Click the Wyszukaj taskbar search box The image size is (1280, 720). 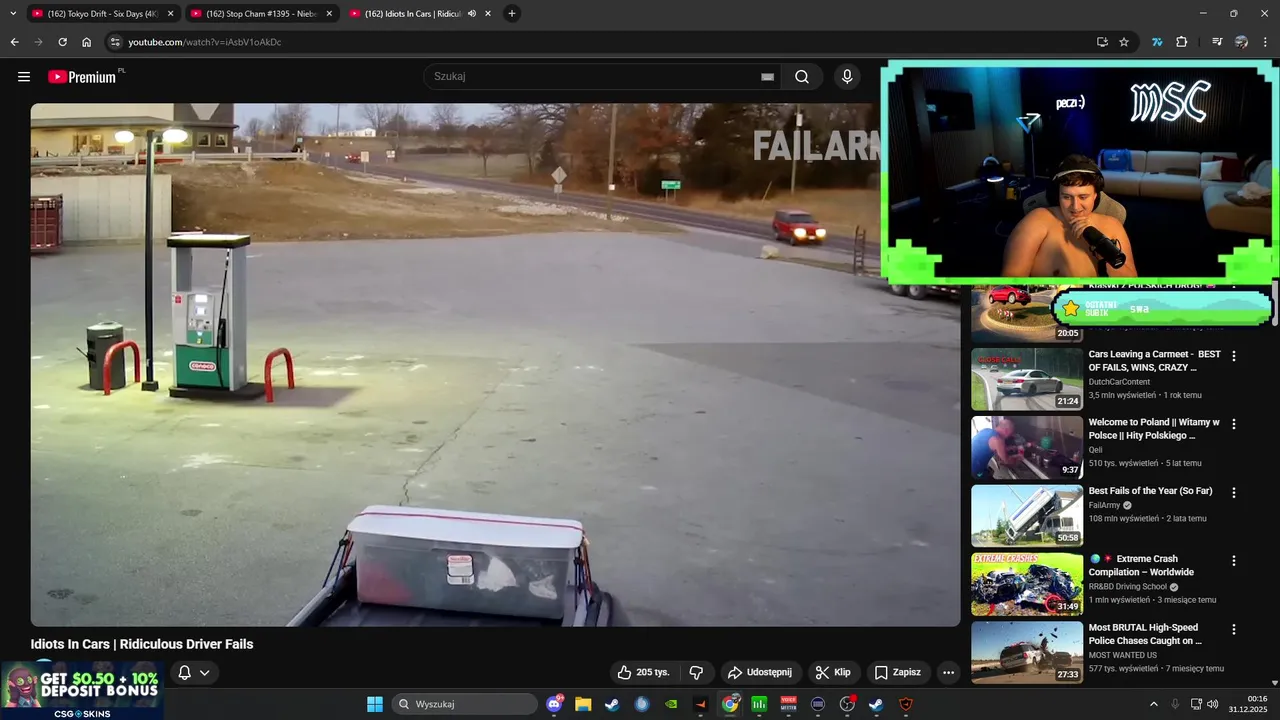[x=464, y=704]
